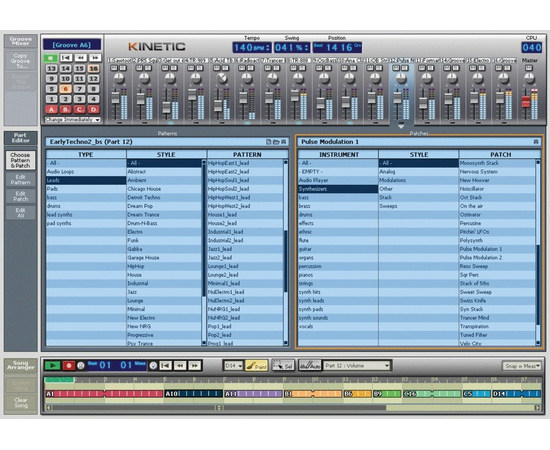Select the Swiss Knife patch
Image resolution: width=550 pixels, height=450 pixels.
click(497, 301)
